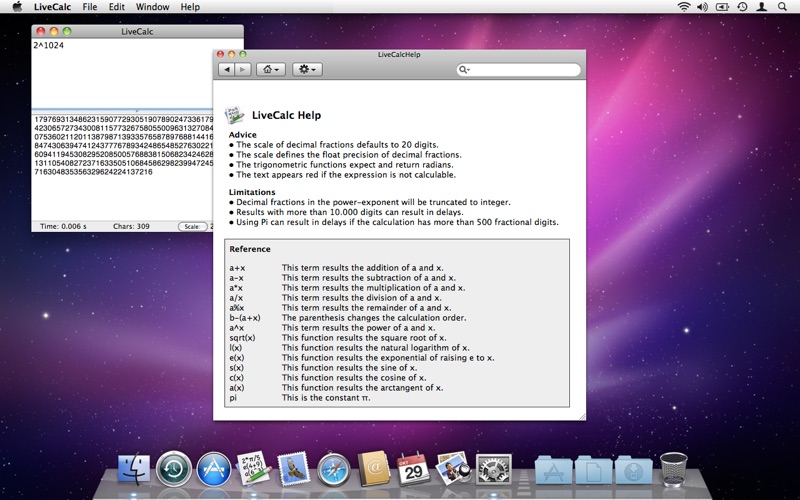
Task: Open the File menu
Action: [90, 7]
